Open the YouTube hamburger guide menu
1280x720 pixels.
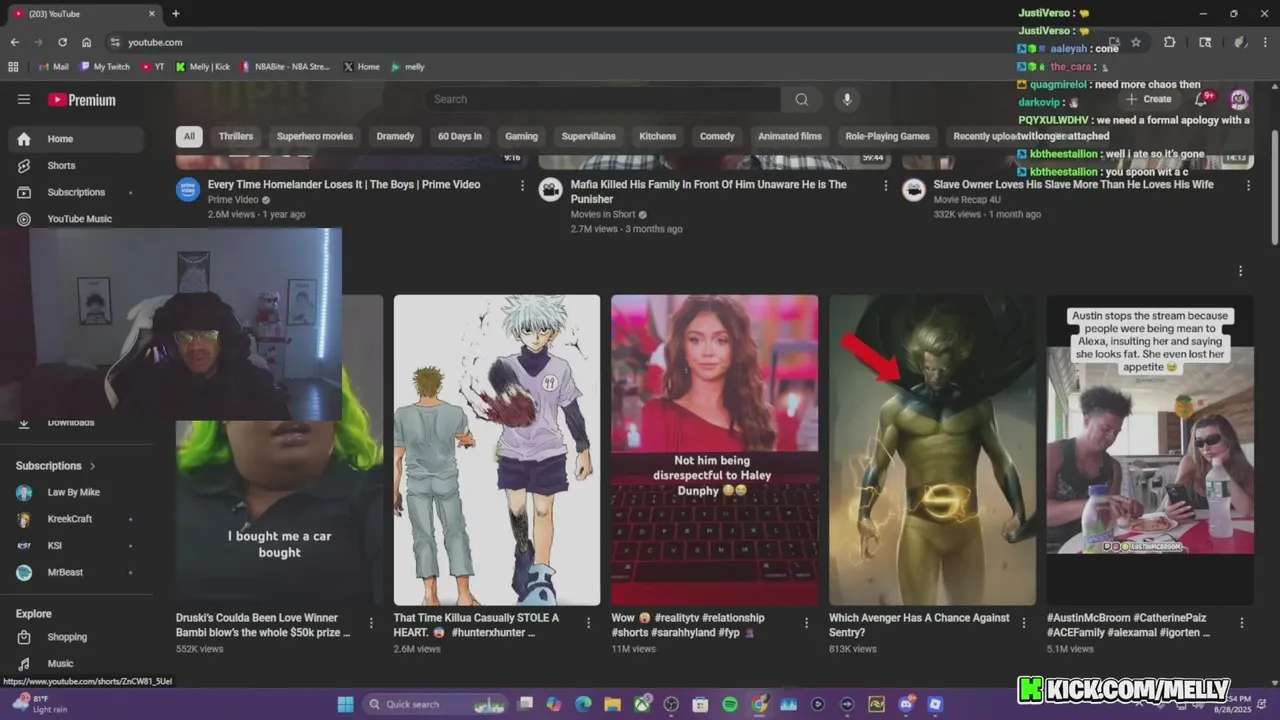[x=24, y=99]
